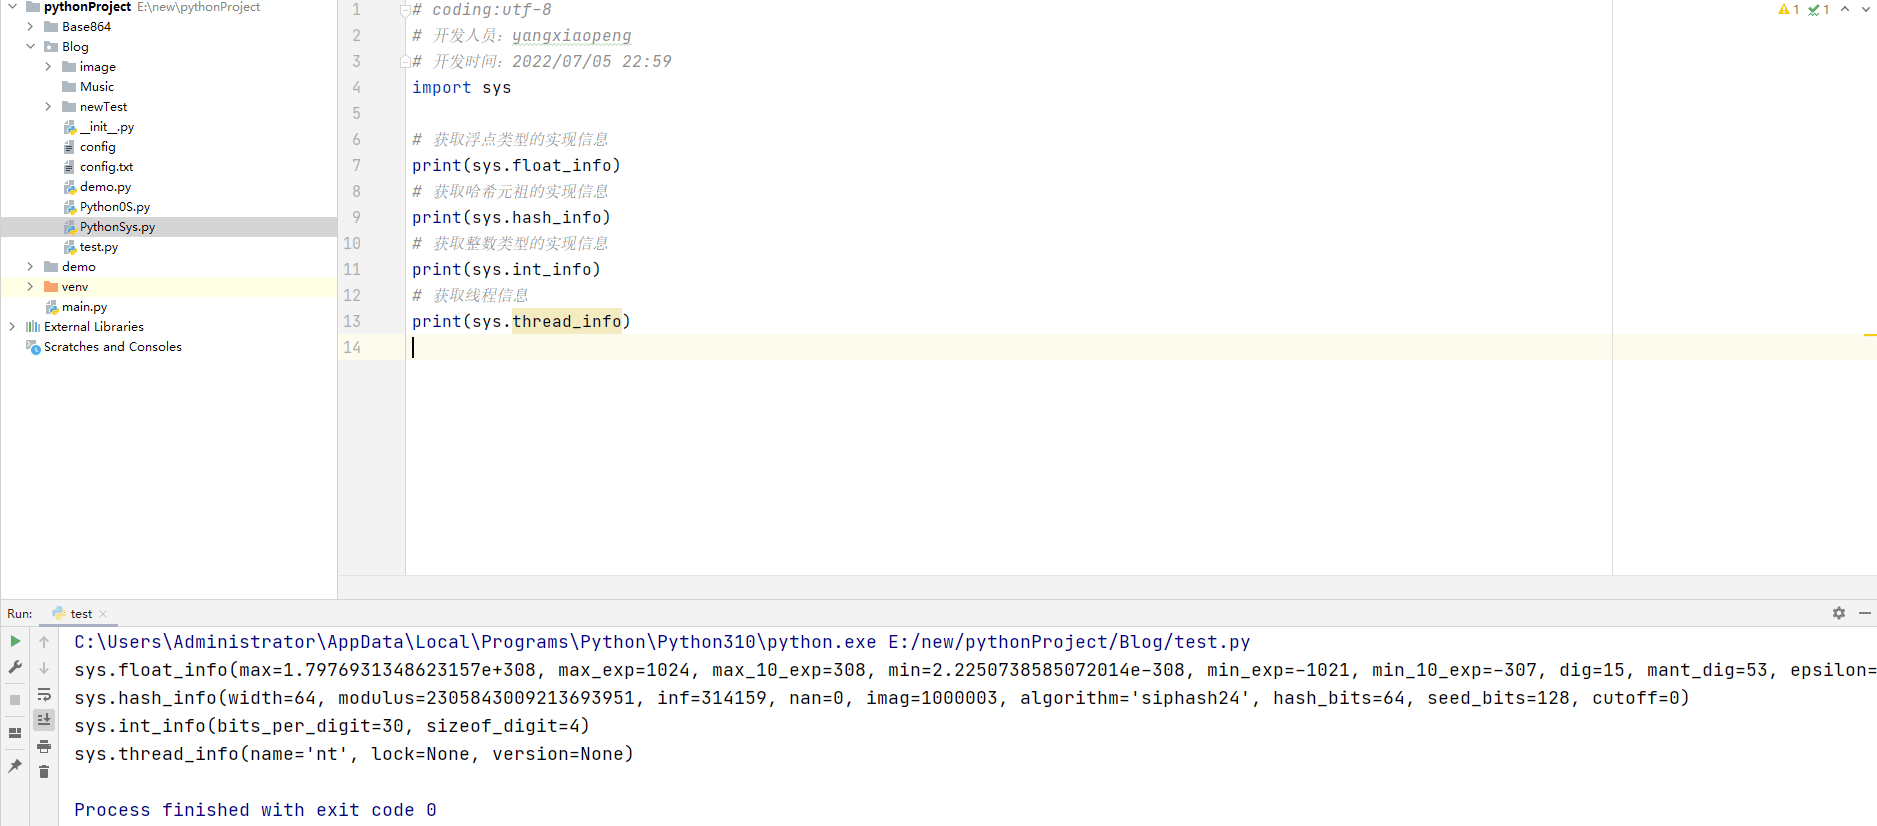Hide the Run tool window
The image size is (1877, 826).
click(1865, 613)
